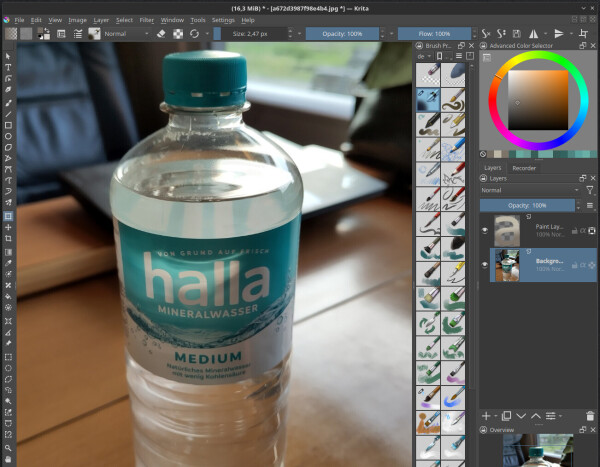Move the layer up in stack
The image size is (600, 467).
535,416
